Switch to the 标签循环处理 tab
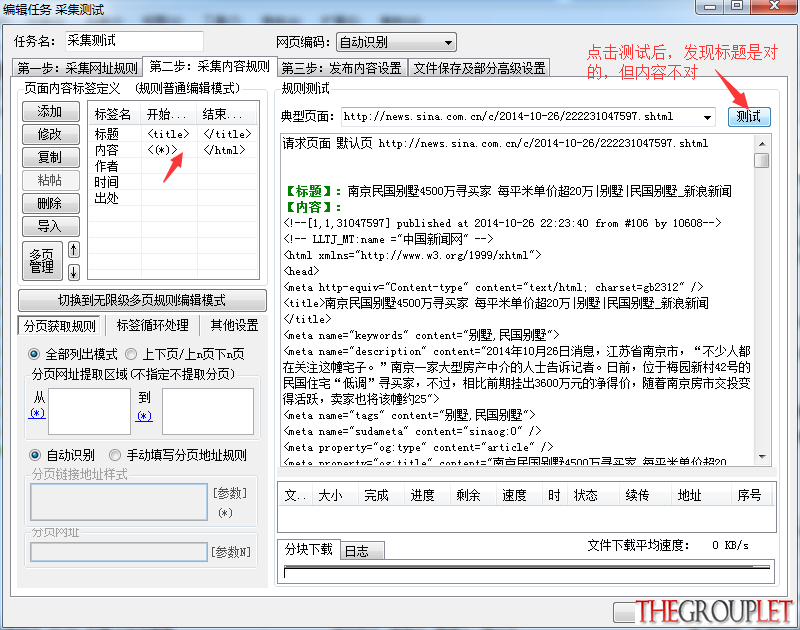Image resolution: width=800 pixels, height=630 pixels. [x=153, y=325]
